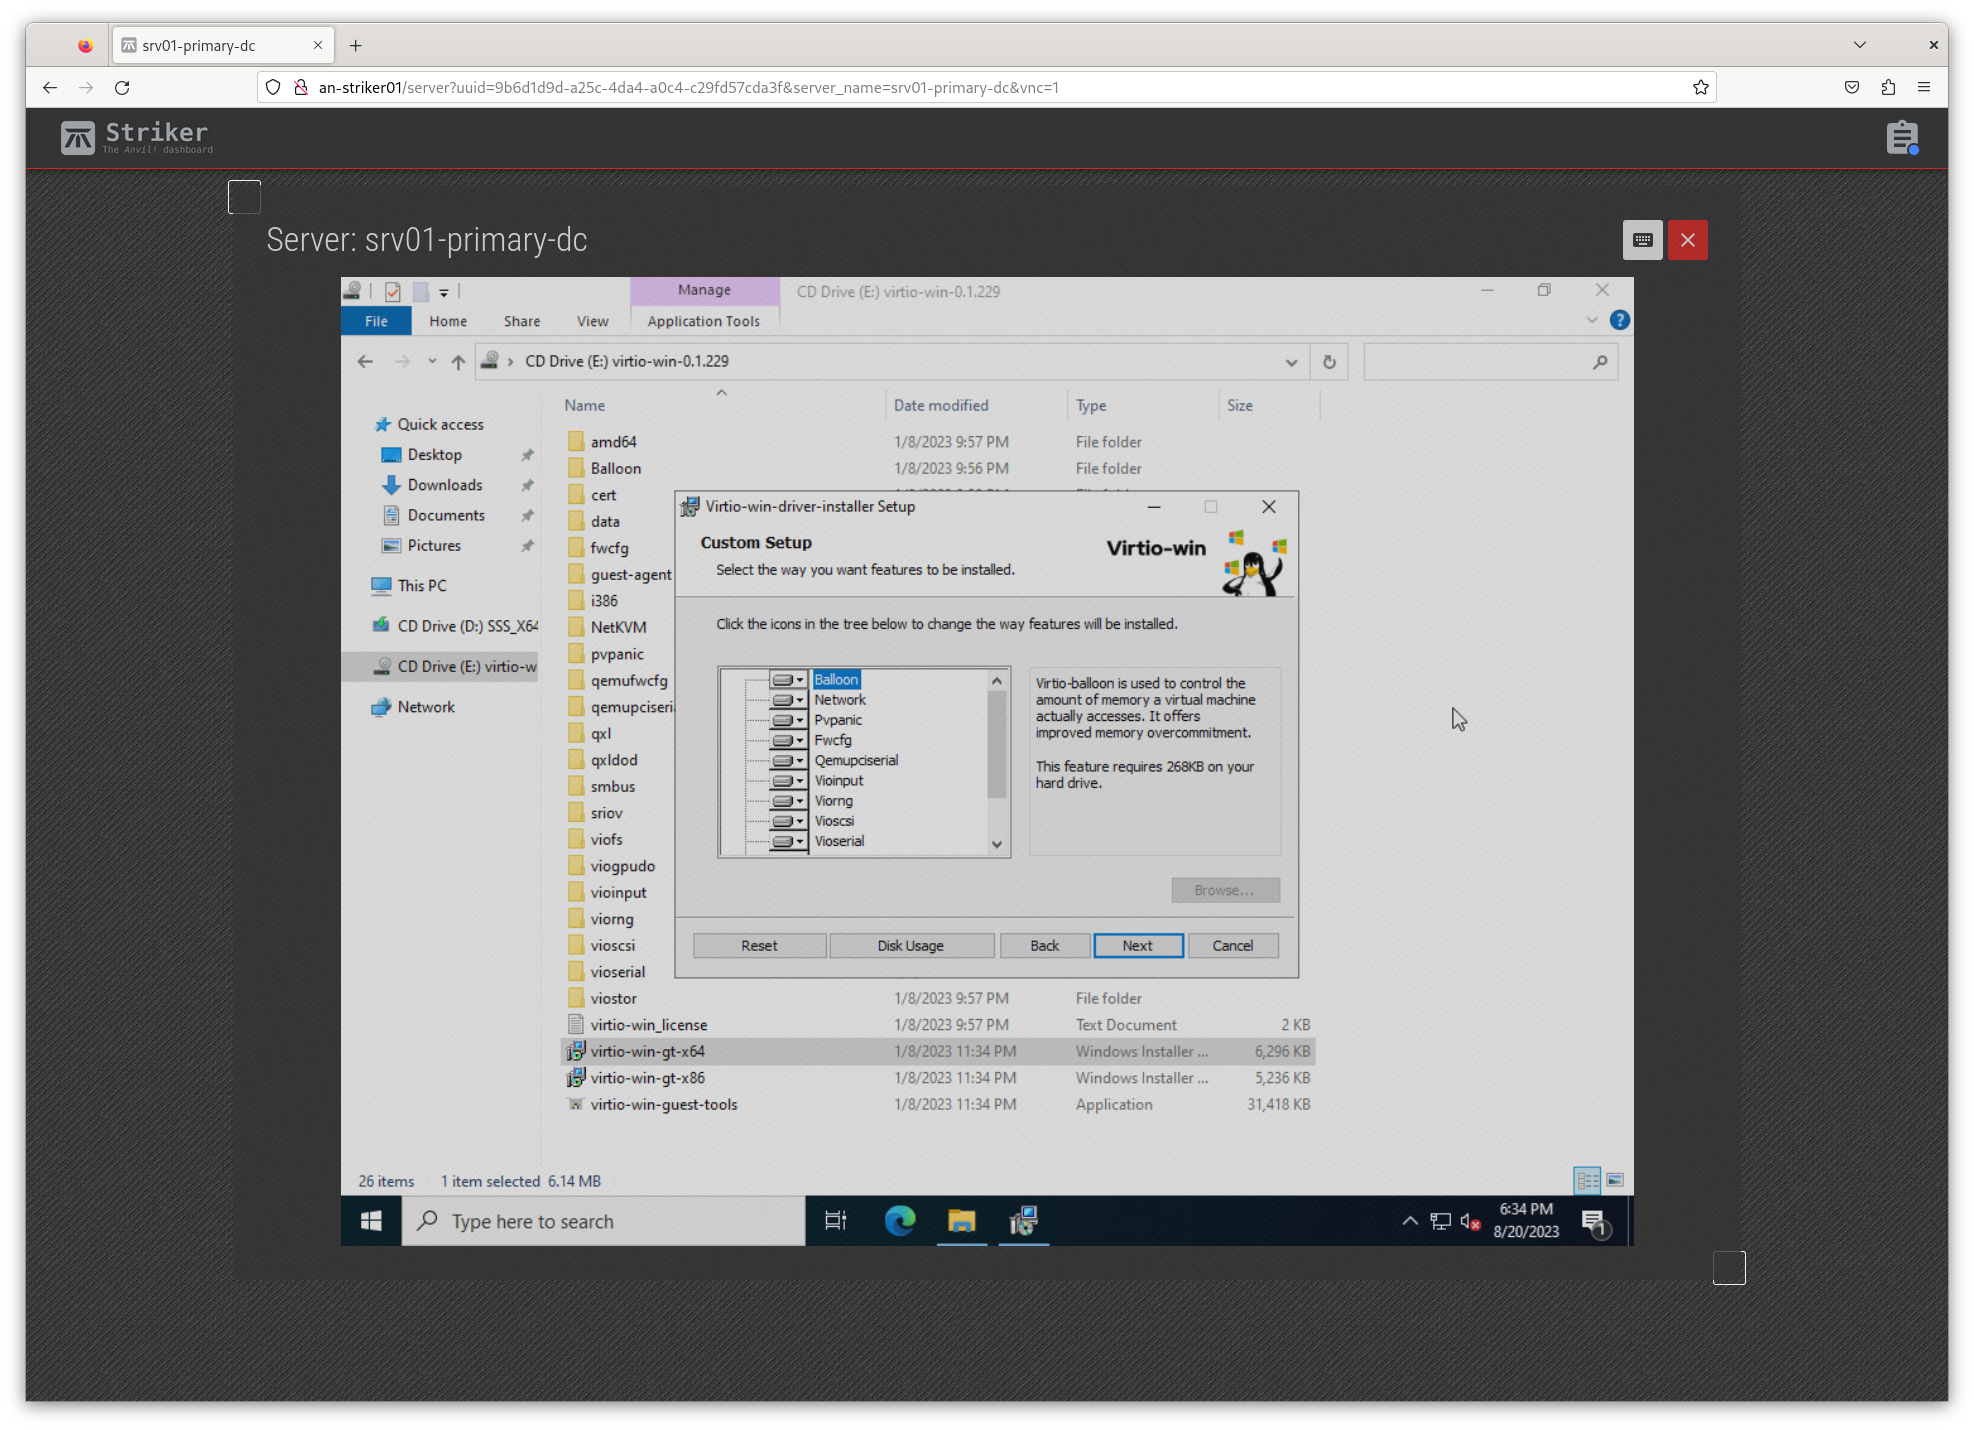Open the Qemupciserial feature install dropdown
1974x1430 pixels.
788,760
